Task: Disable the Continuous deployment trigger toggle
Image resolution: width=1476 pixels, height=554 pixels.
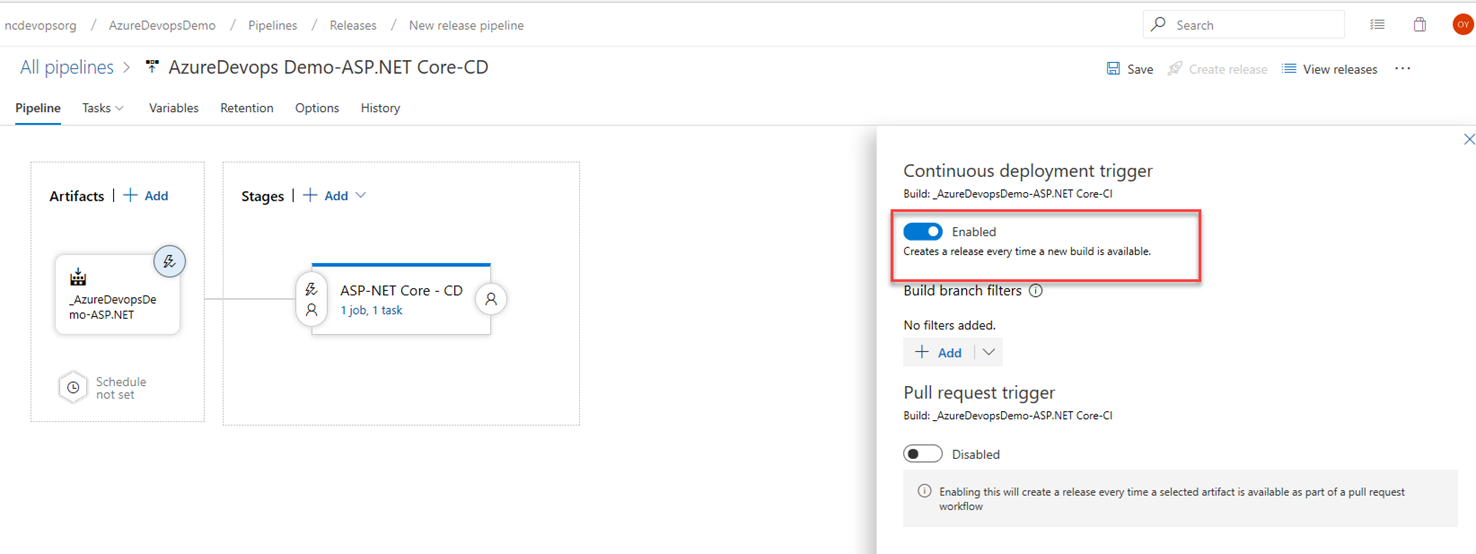Action: pyautogui.click(x=922, y=232)
